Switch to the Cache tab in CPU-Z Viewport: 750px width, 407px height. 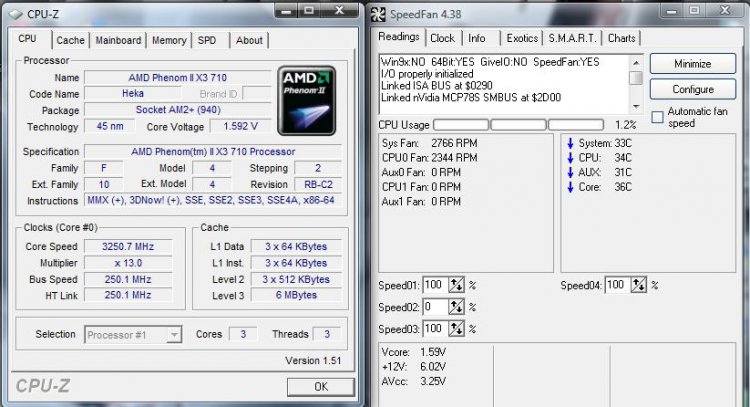coord(70,40)
